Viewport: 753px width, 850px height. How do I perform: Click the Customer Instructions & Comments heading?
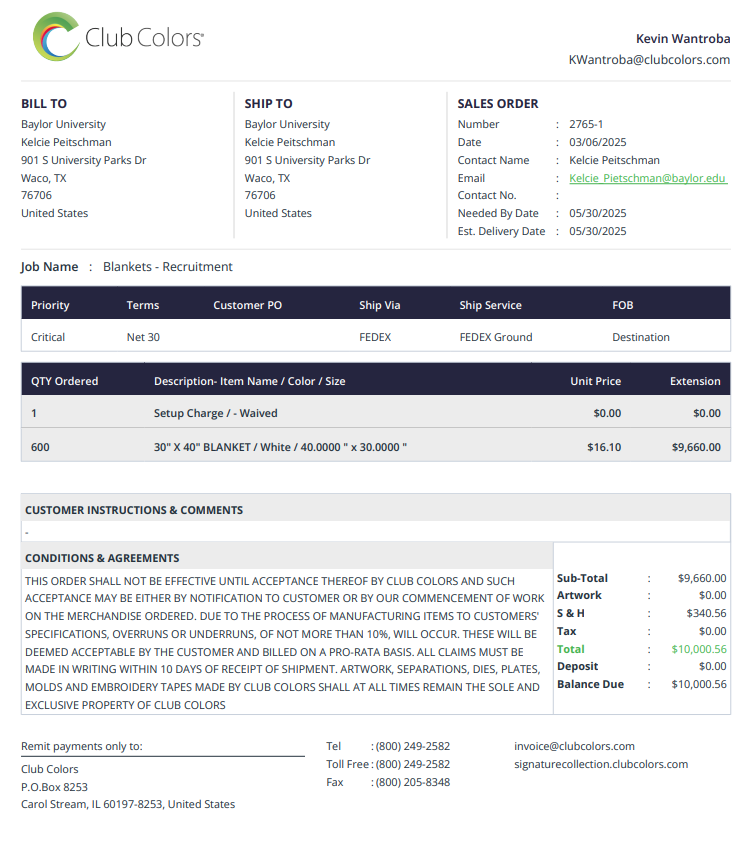click(134, 510)
